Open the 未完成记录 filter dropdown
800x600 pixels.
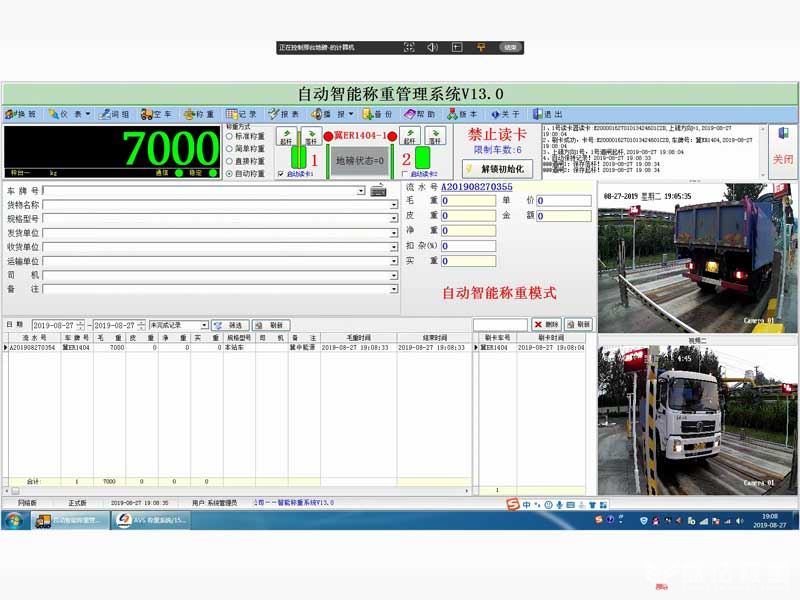(x=204, y=325)
